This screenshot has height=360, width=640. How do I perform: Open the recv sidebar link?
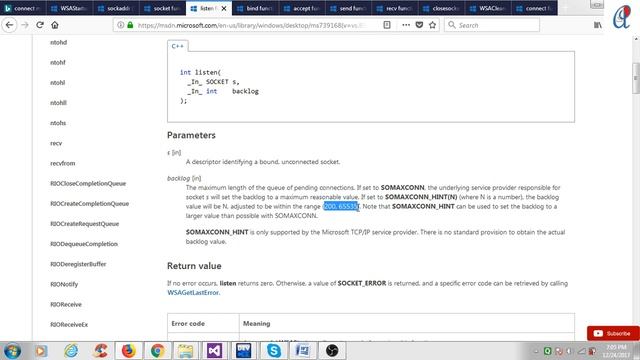(56, 143)
